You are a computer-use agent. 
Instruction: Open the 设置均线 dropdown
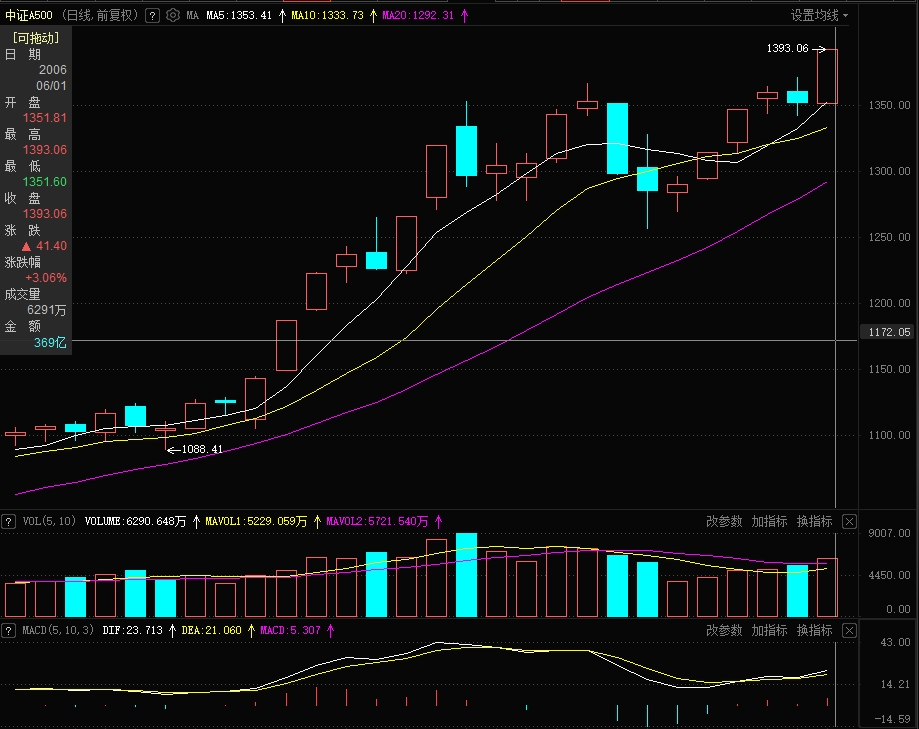click(819, 15)
